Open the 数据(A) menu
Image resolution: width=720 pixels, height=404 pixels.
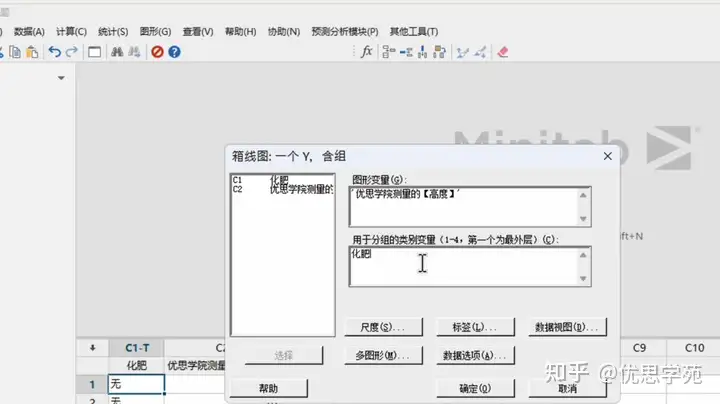(29, 32)
